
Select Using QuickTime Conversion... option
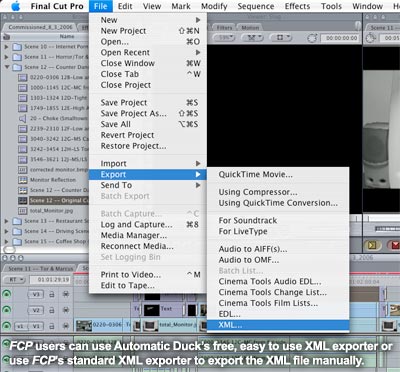click(x=278, y=203)
